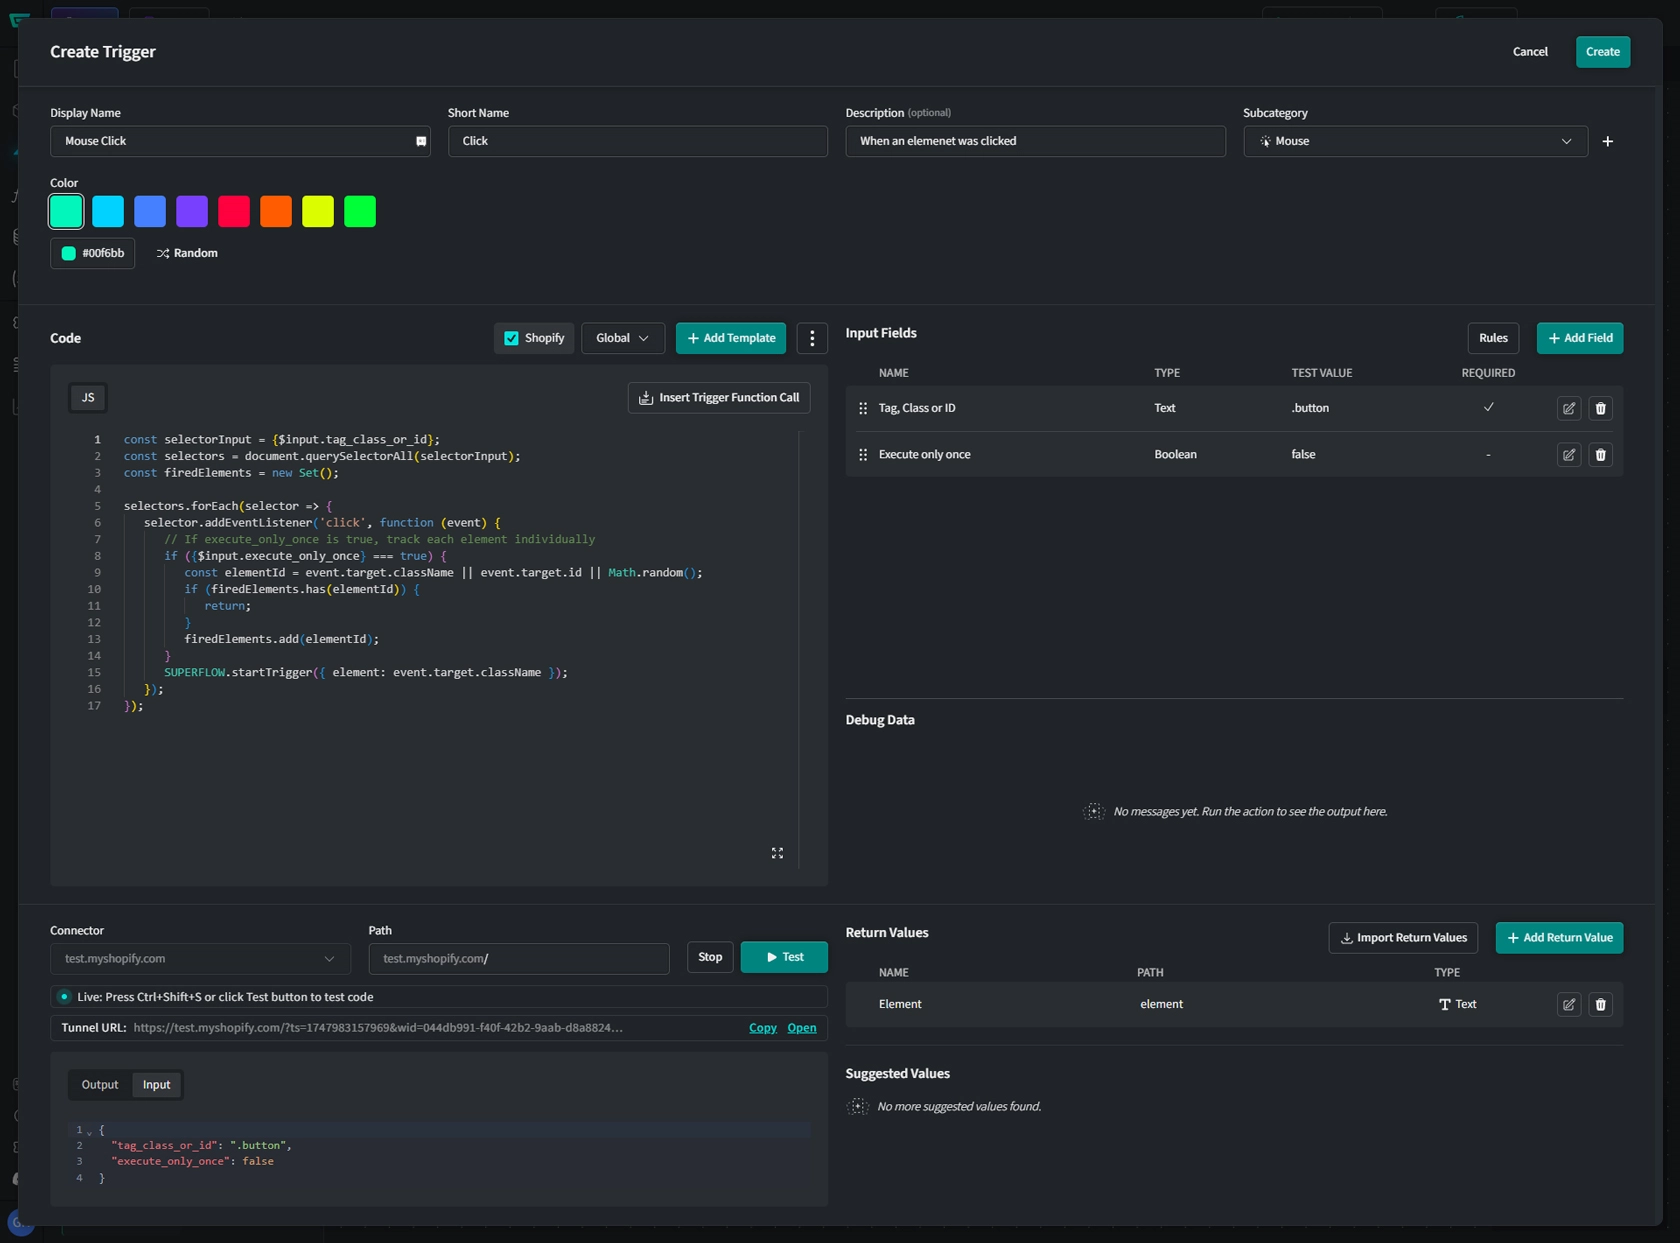
Task: Click the plus icon next to Subcategory
Action: click(1607, 141)
